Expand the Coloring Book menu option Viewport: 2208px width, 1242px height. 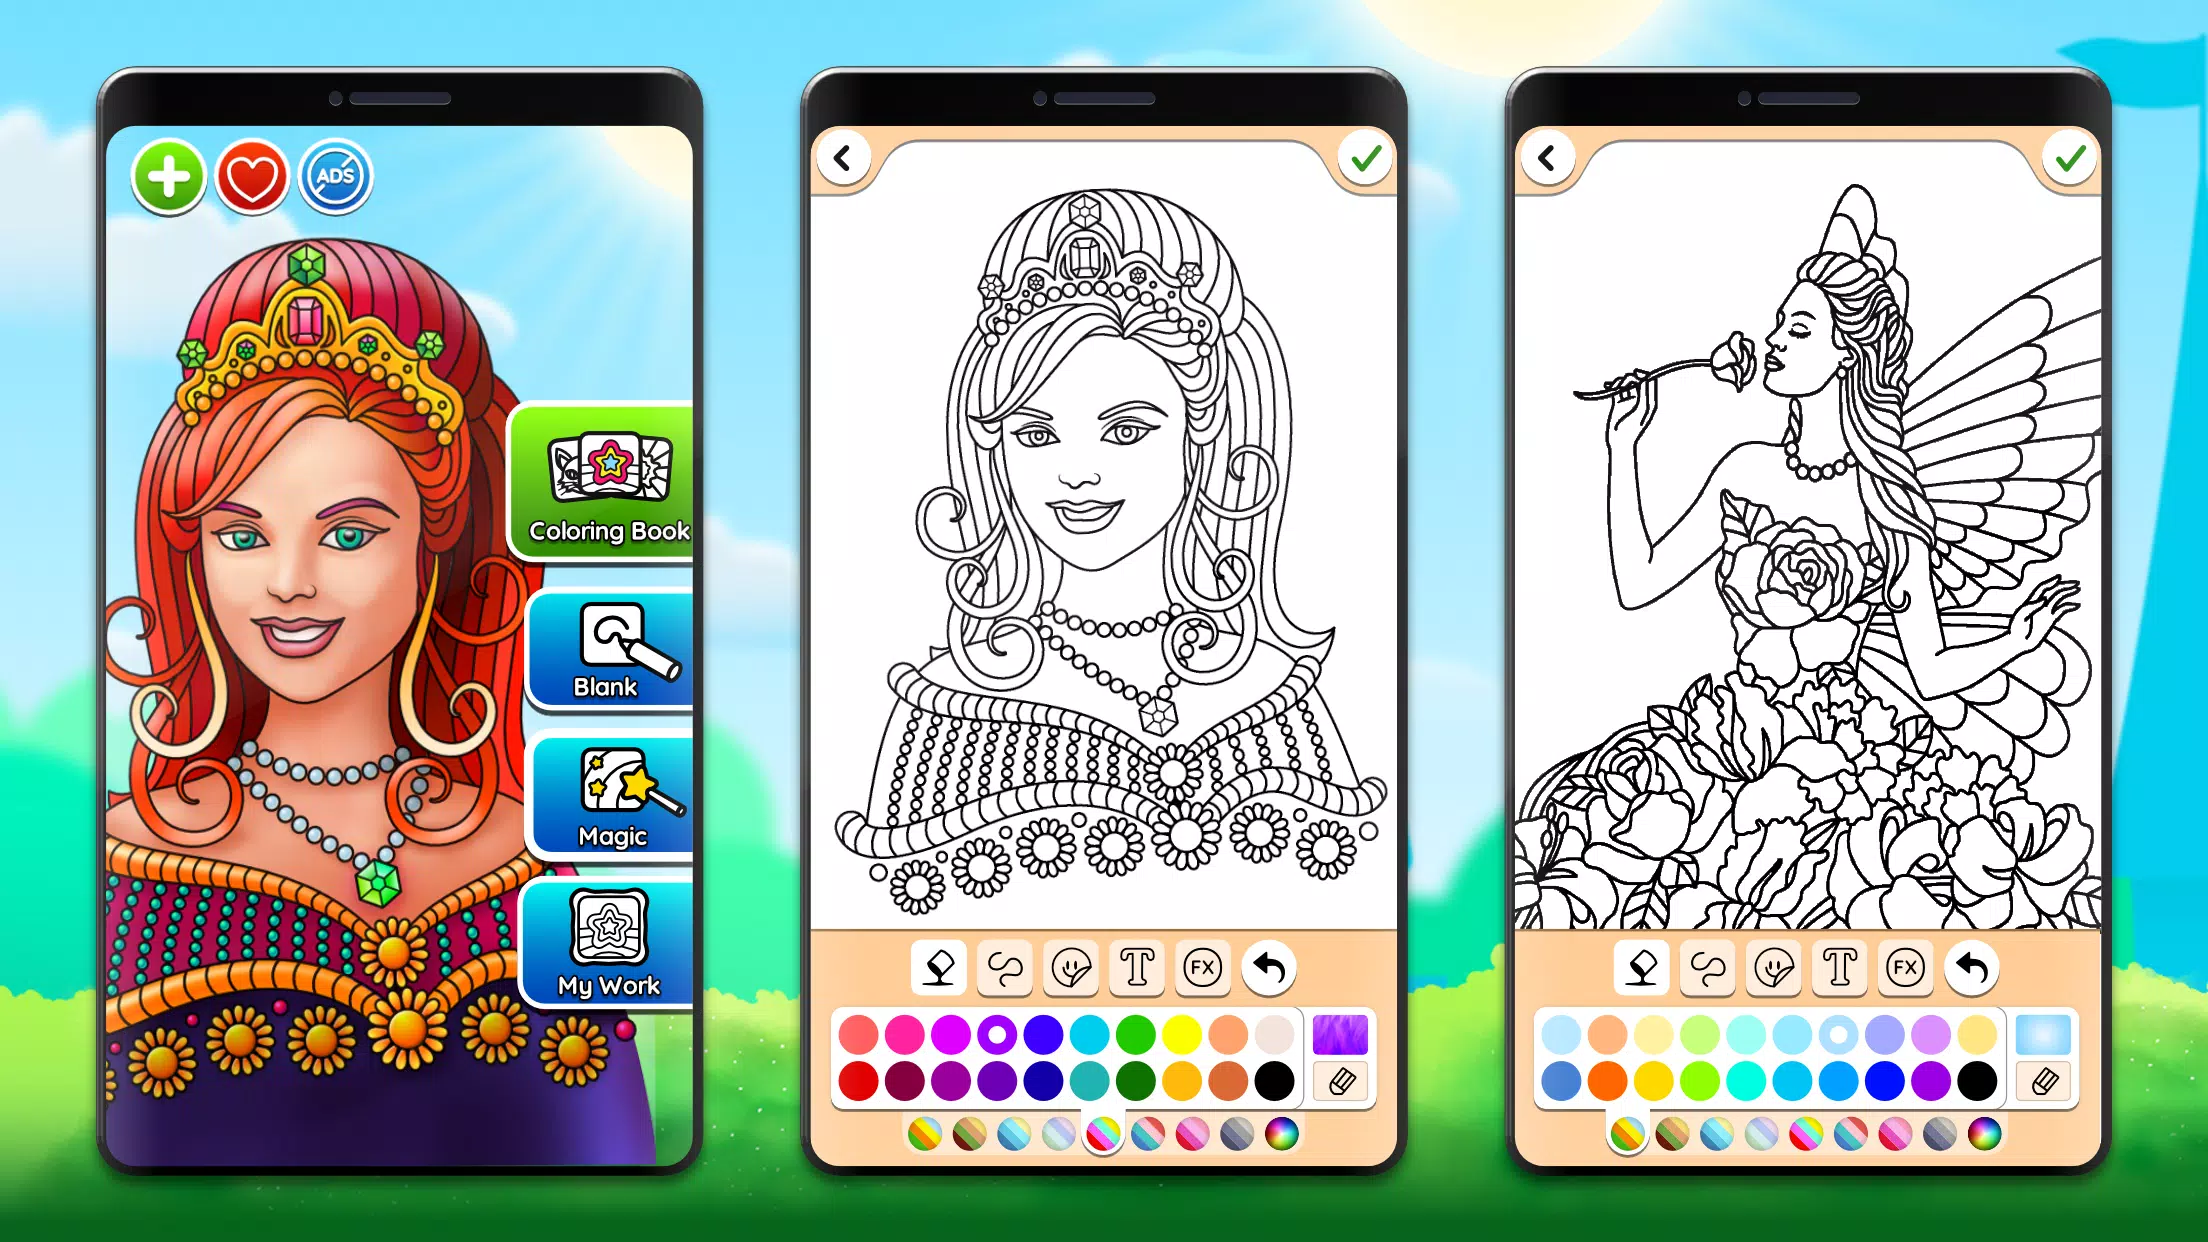(610, 476)
